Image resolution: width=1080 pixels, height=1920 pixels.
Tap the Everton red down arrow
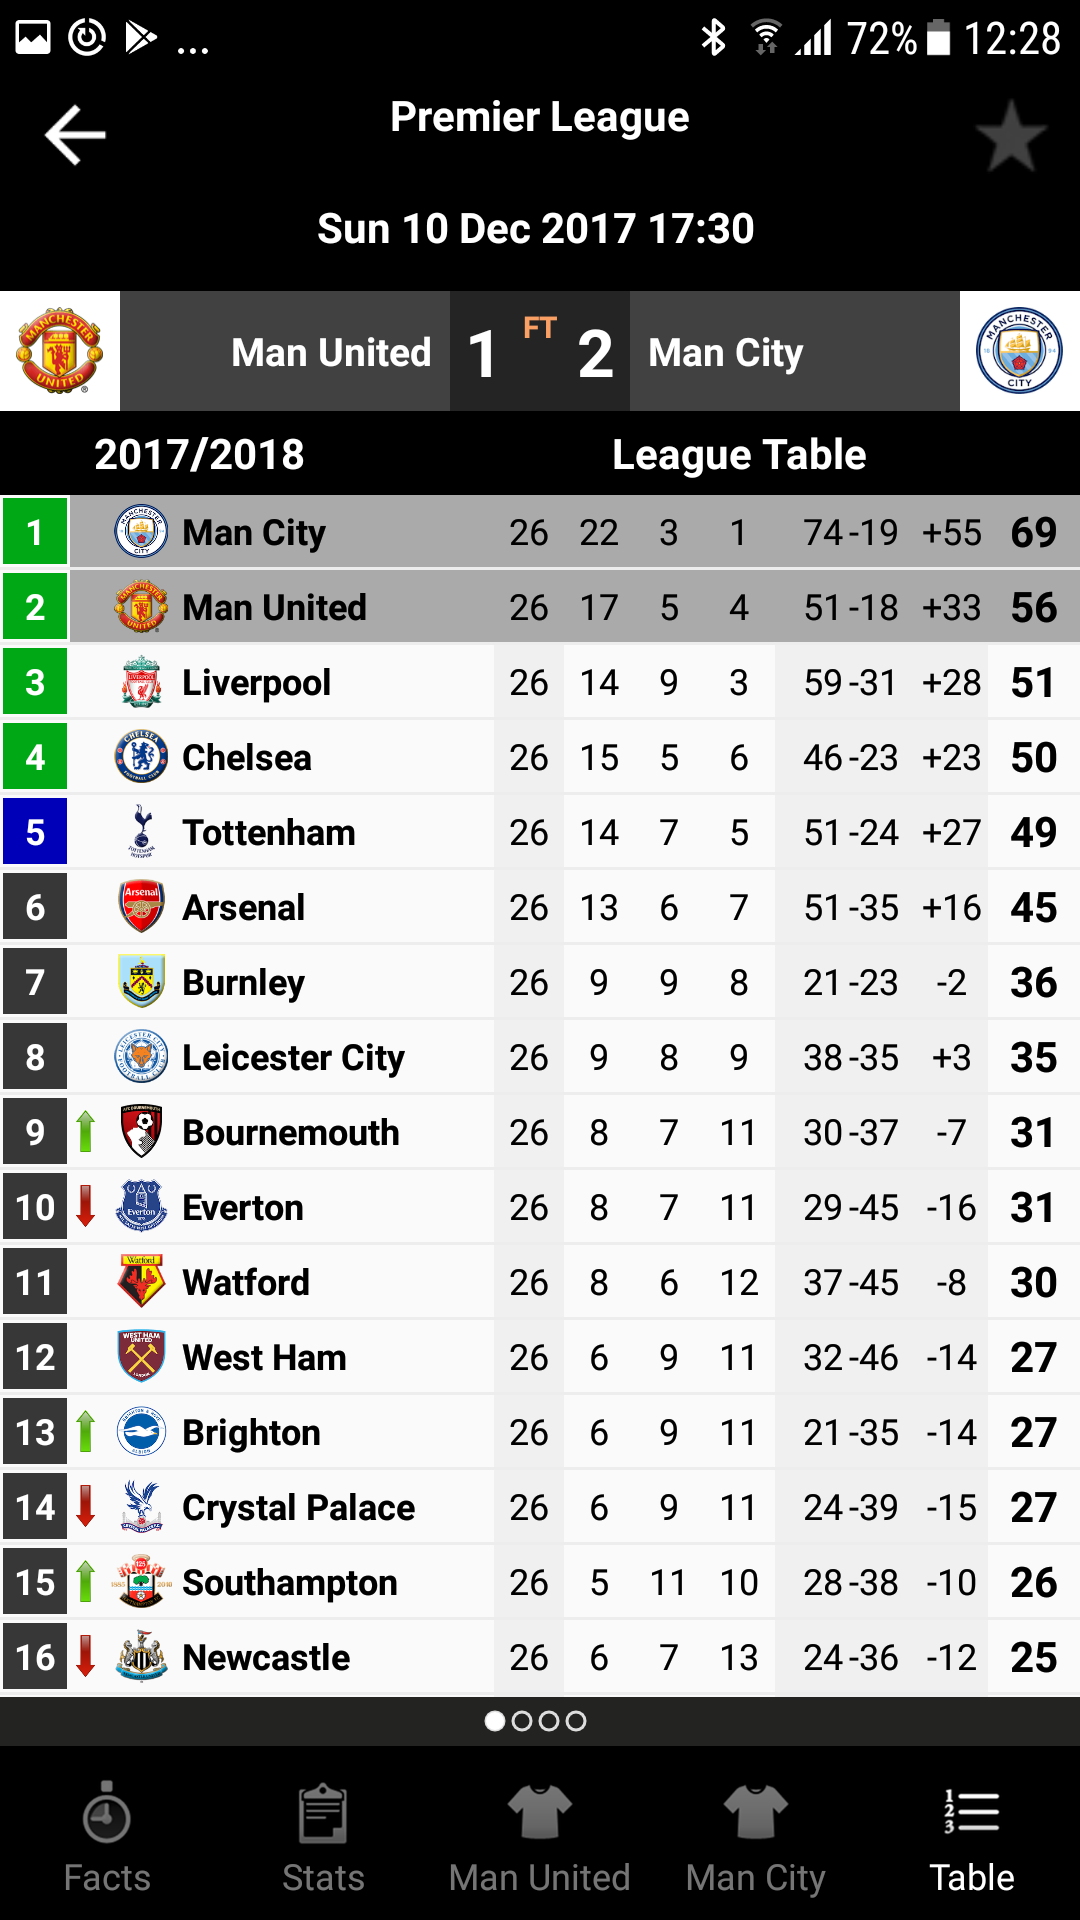tap(86, 1207)
